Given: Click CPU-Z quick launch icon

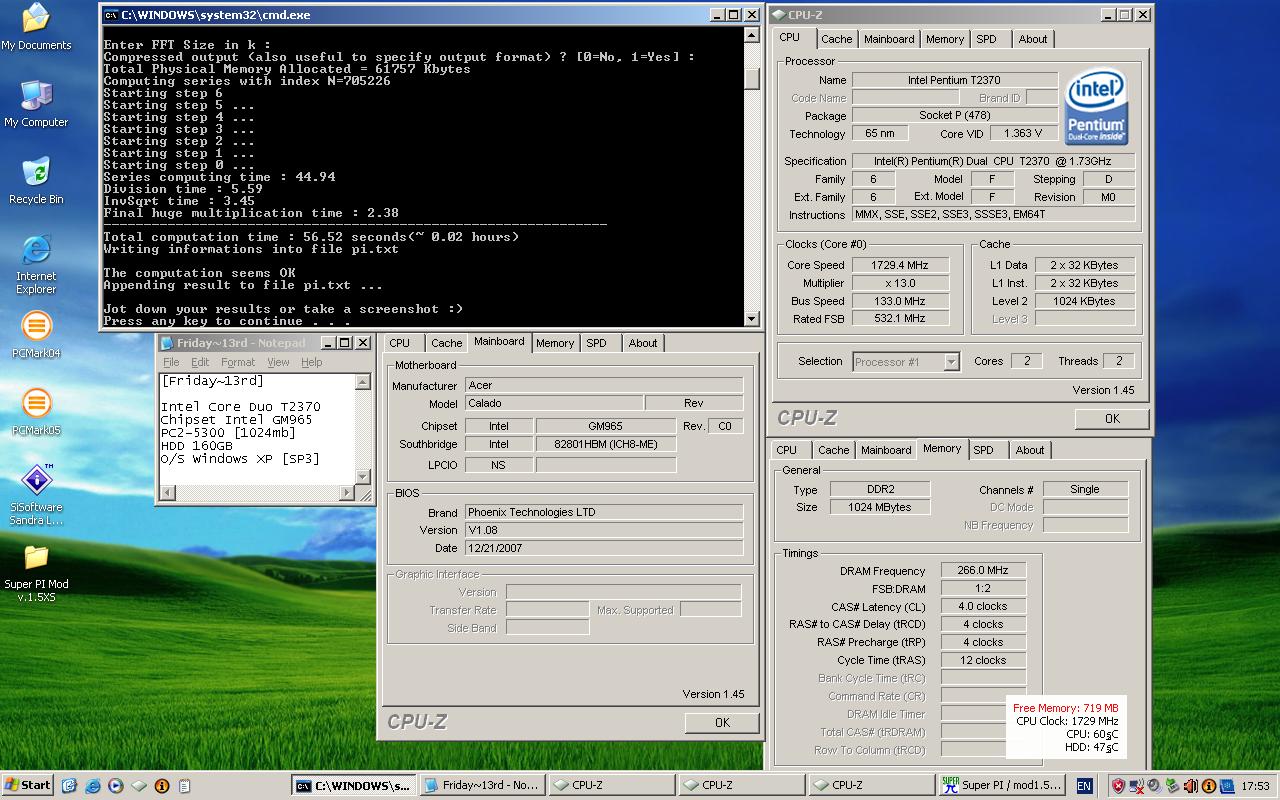Looking at the screenshot, I should pos(139,786).
